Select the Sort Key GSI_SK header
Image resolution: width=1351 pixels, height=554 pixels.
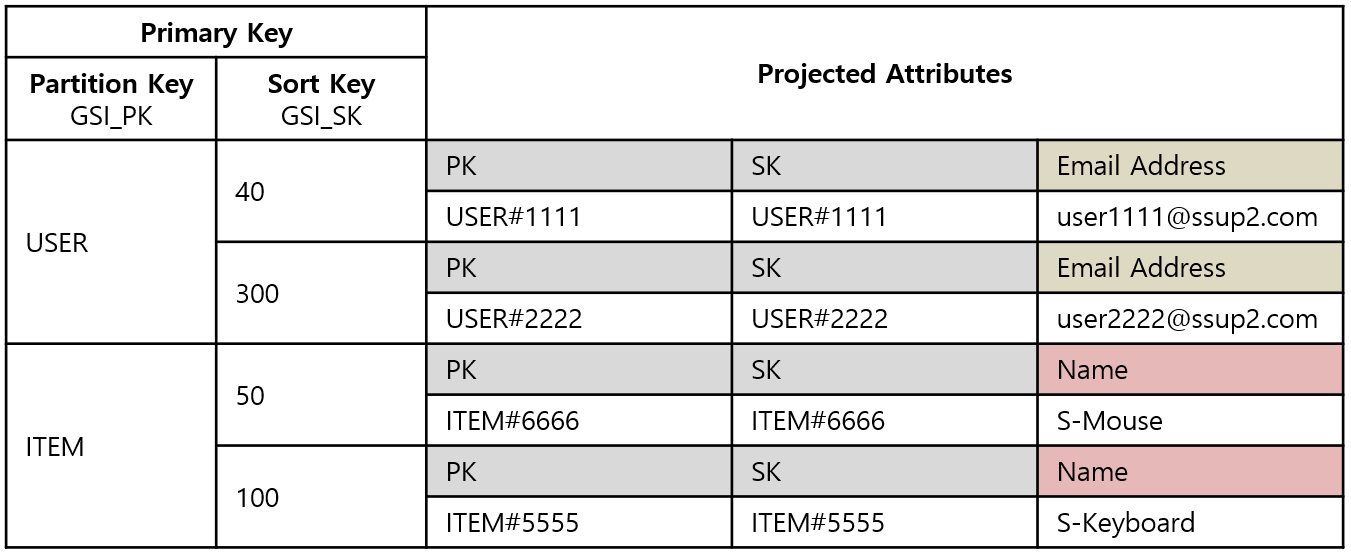321,99
